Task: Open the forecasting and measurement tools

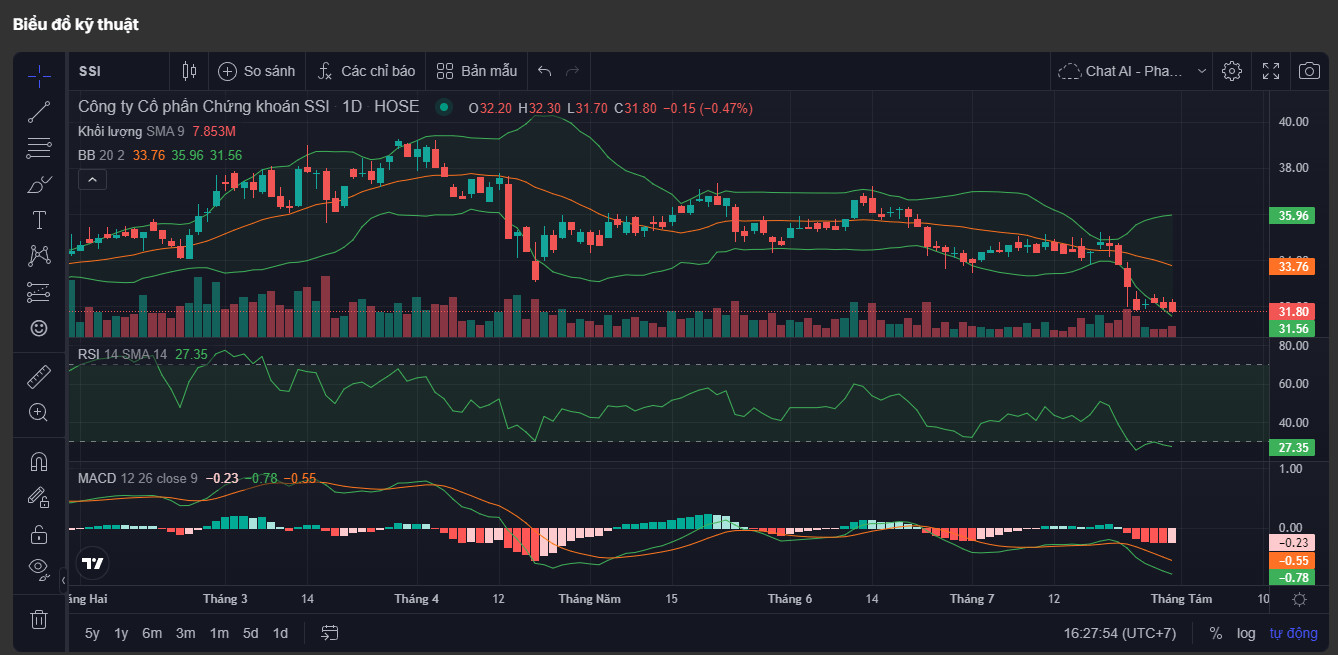Action: (x=39, y=292)
